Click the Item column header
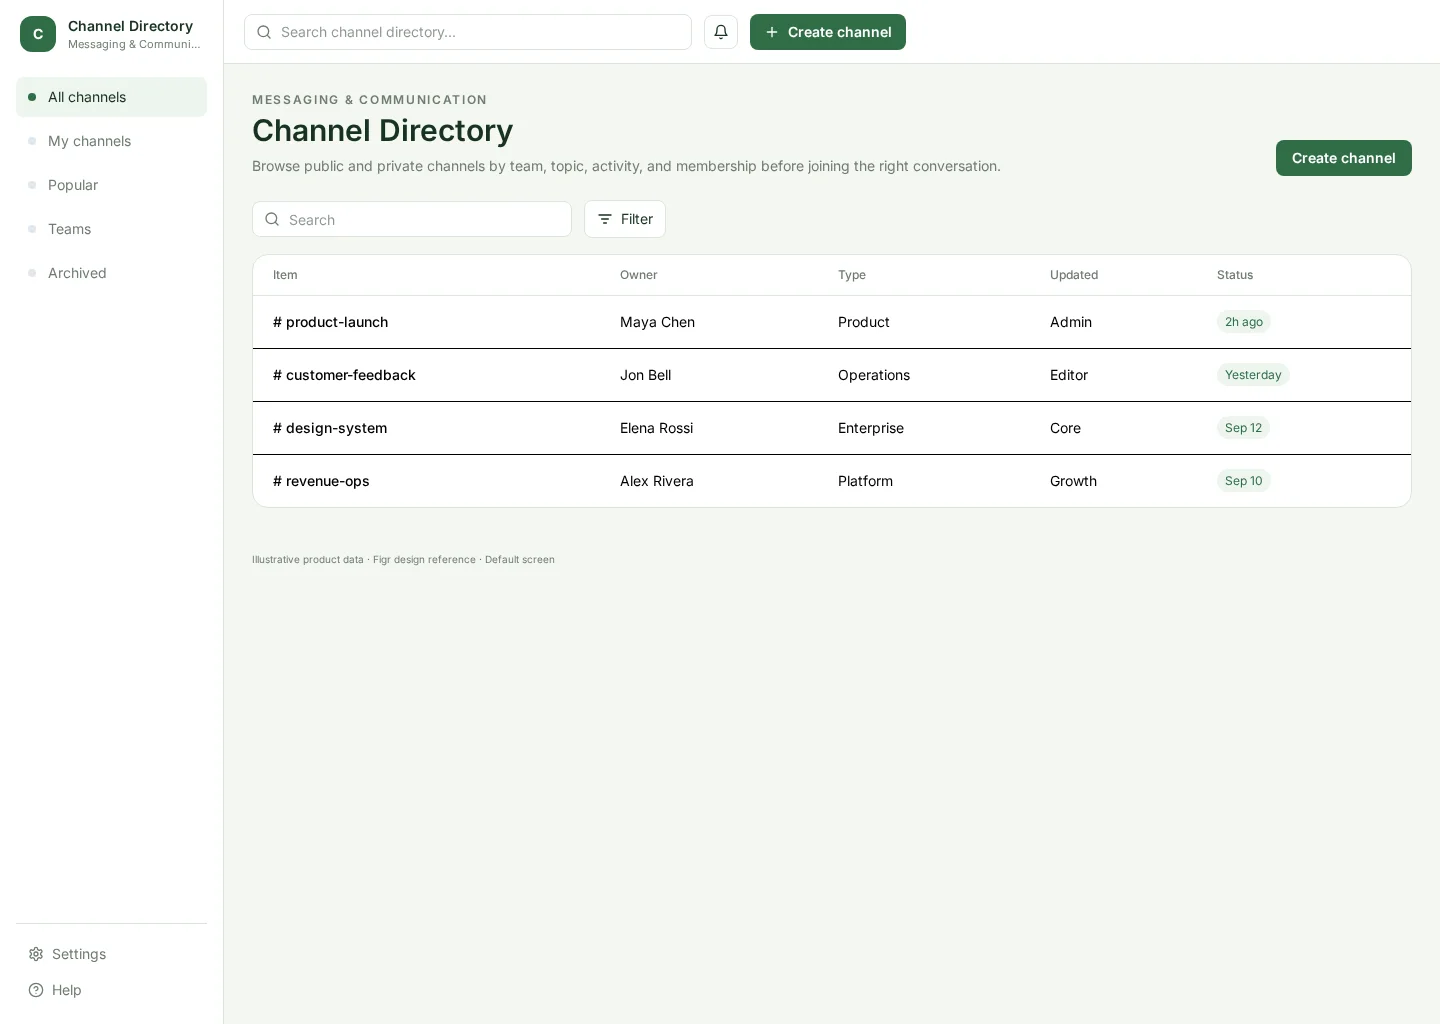Image resolution: width=1440 pixels, height=1024 pixels. point(285,275)
